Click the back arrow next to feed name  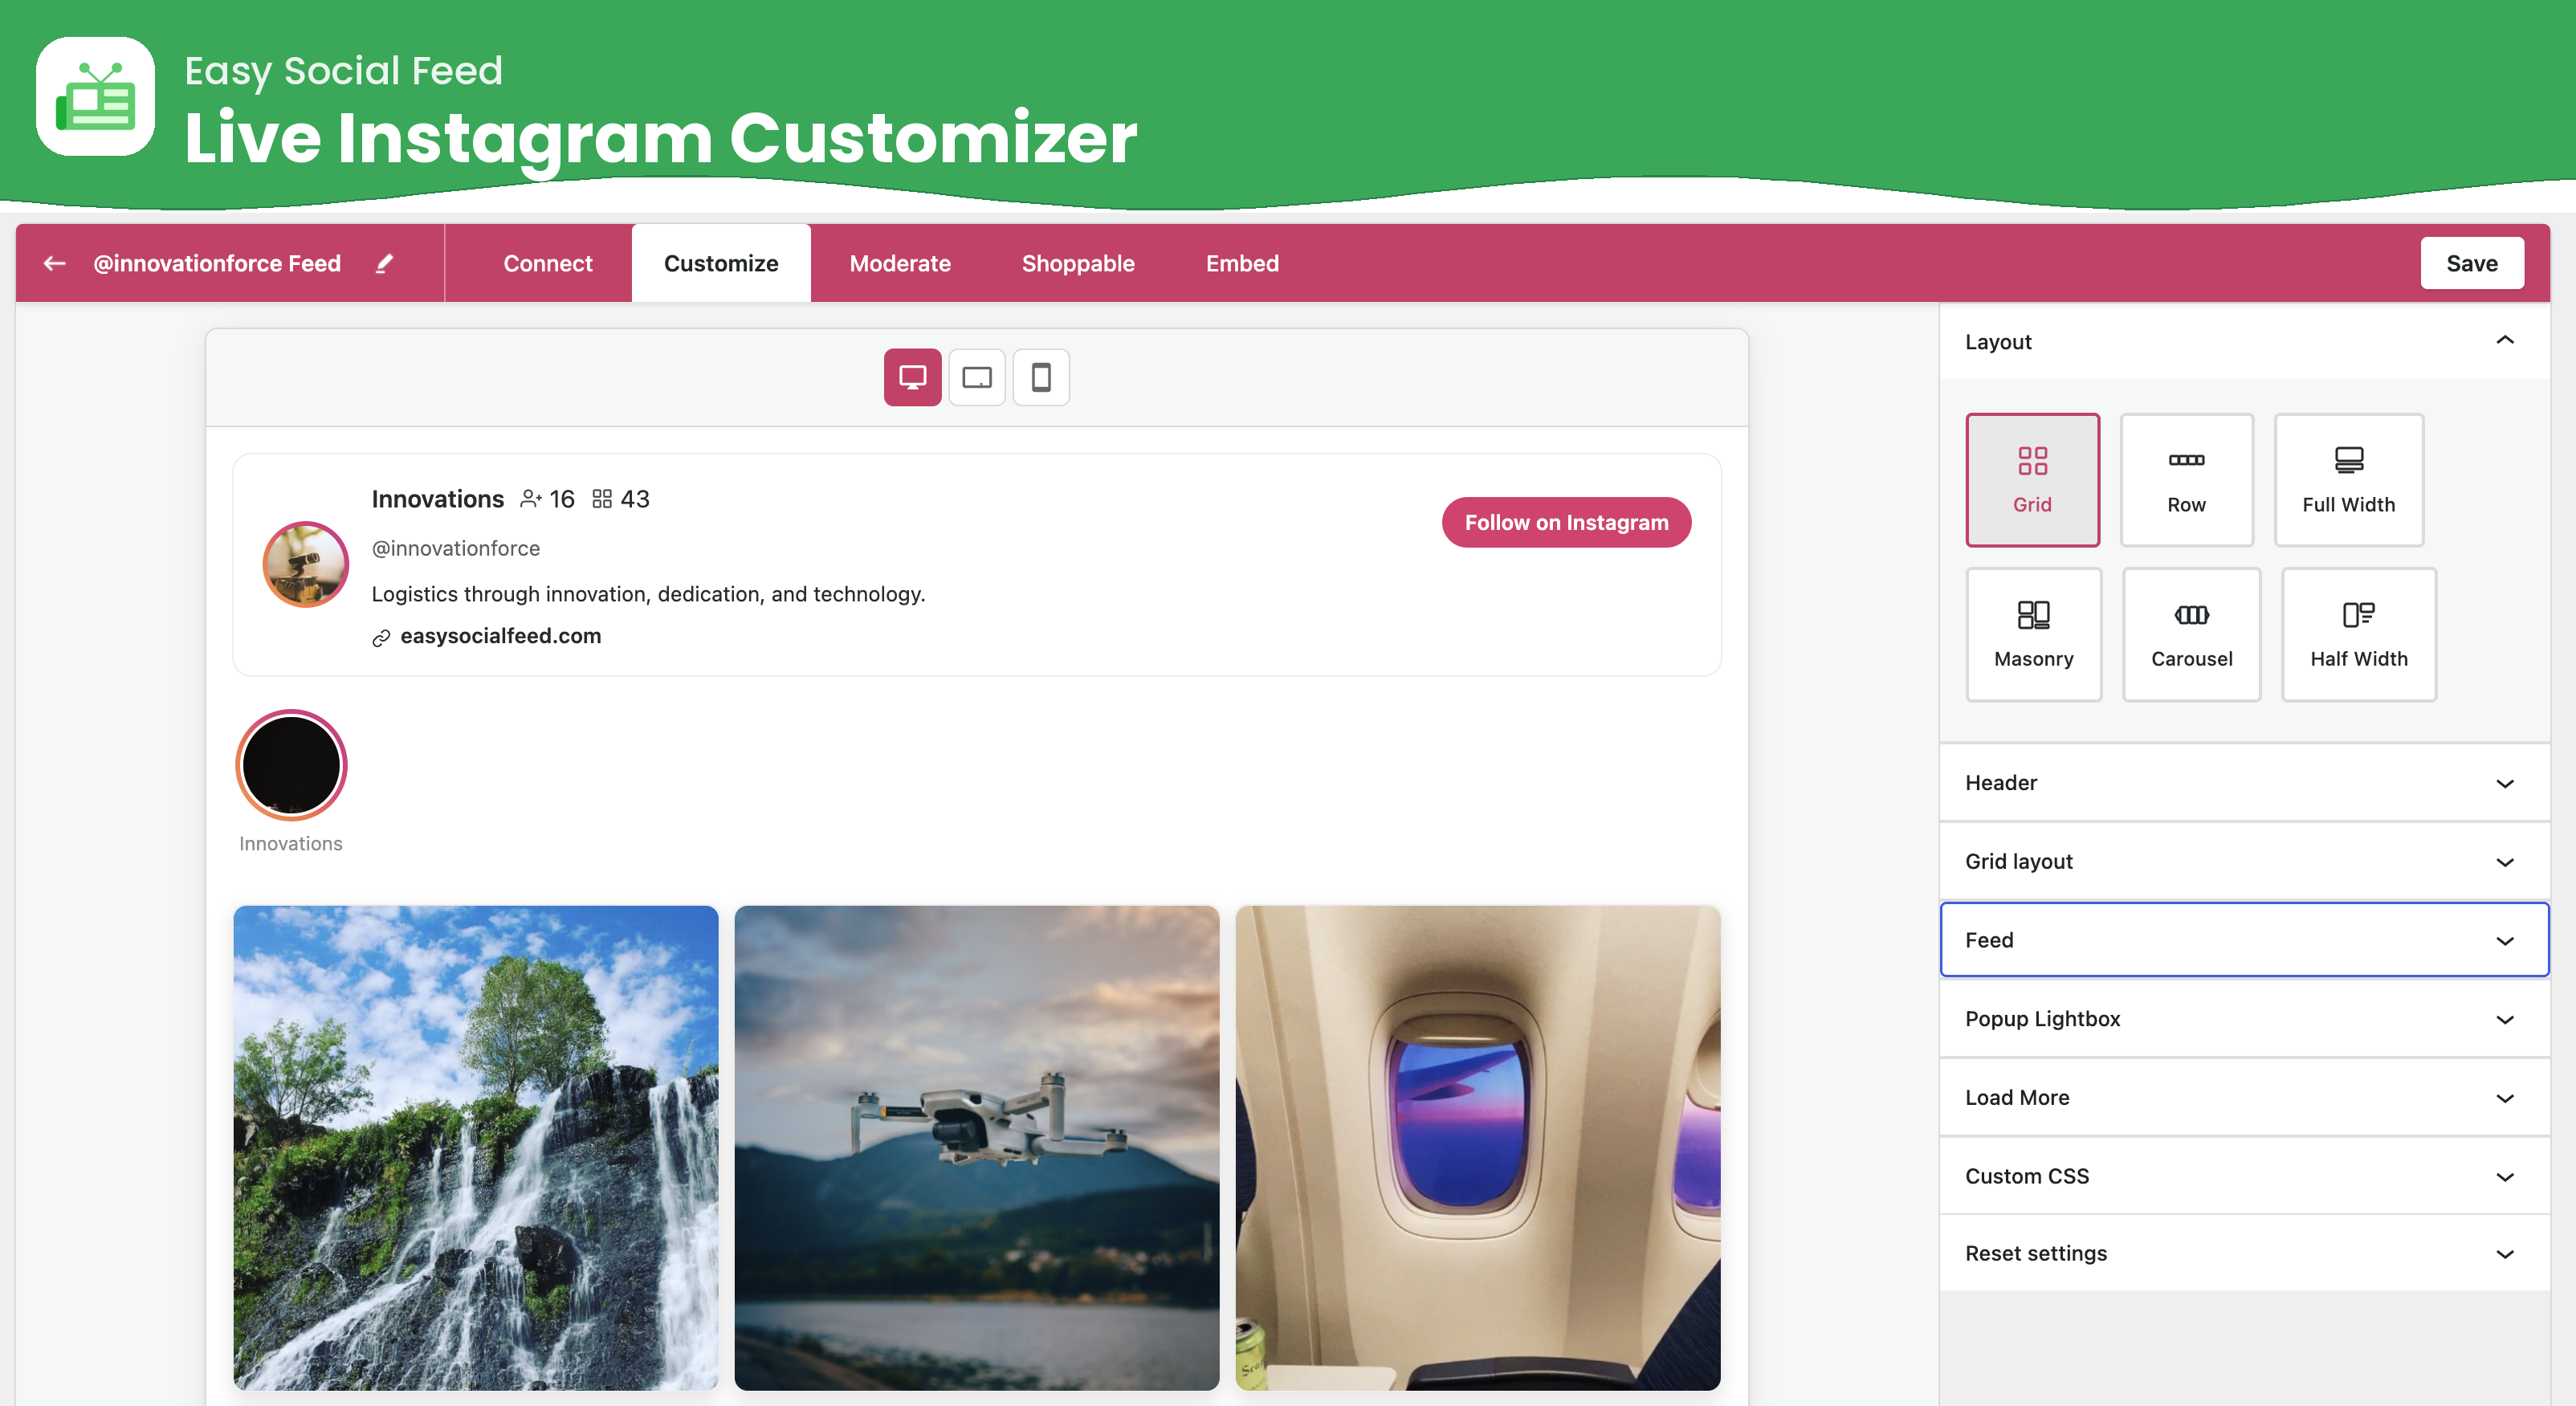coord(55,263)
